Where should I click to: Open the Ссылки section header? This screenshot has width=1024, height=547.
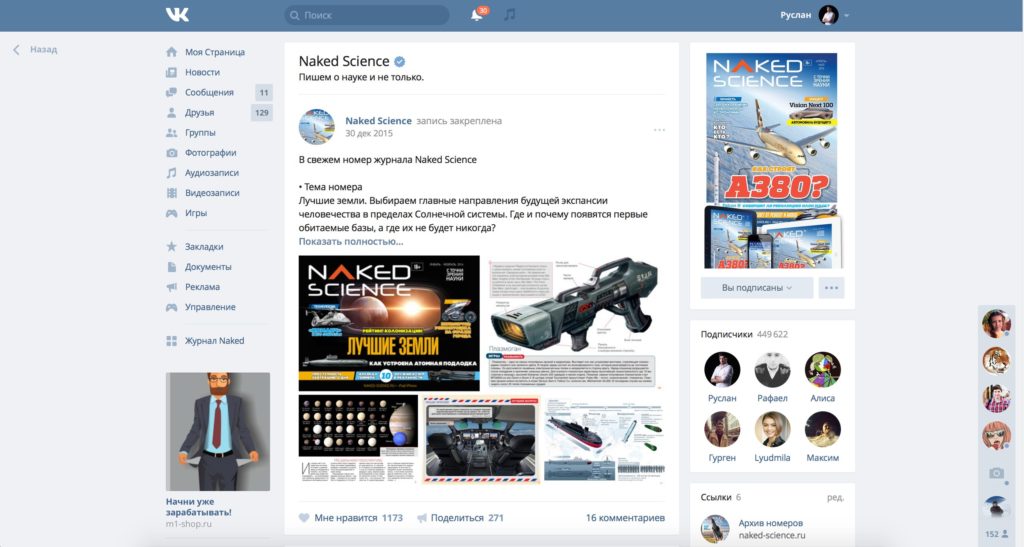[720, 497]
